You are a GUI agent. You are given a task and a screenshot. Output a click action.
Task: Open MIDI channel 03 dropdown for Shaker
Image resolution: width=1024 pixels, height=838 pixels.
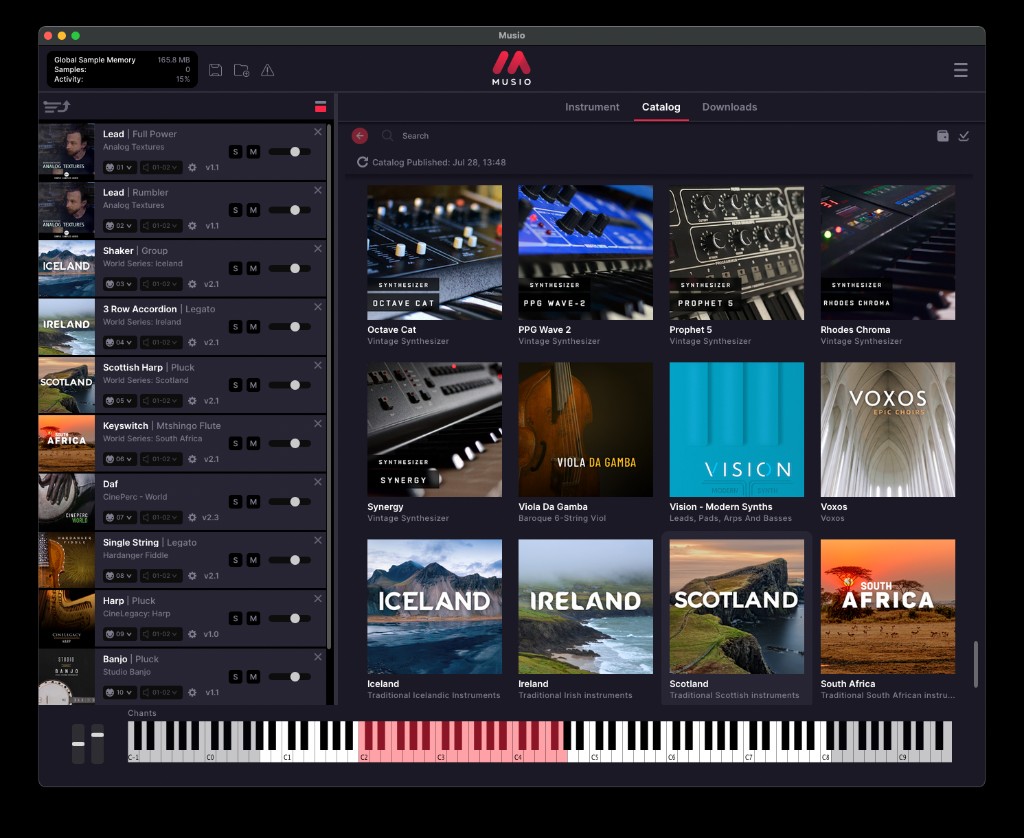(120, 284)
